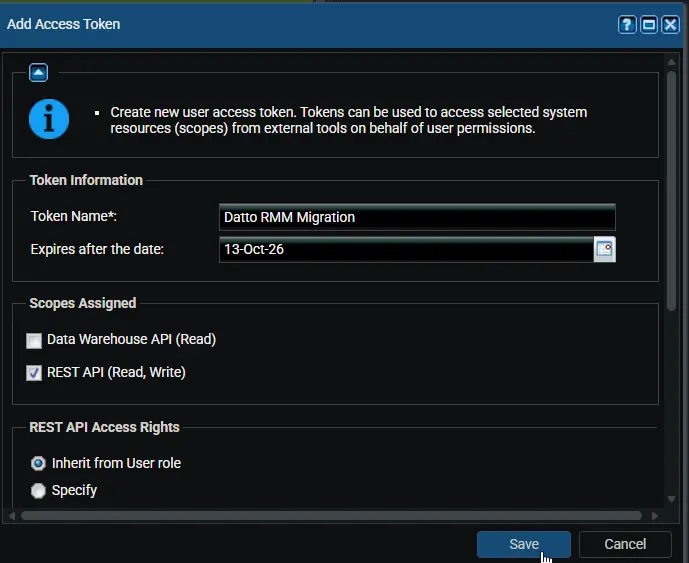This screenshot has height=563, width=689.
Task: Click the Token Name input field
Action: click(417, 217)
